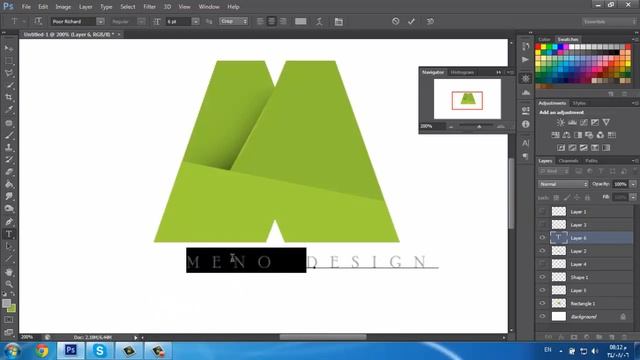Screen dimensions: 640x360
Task: Switch to the Styles tab
Action: click(579, 103)
